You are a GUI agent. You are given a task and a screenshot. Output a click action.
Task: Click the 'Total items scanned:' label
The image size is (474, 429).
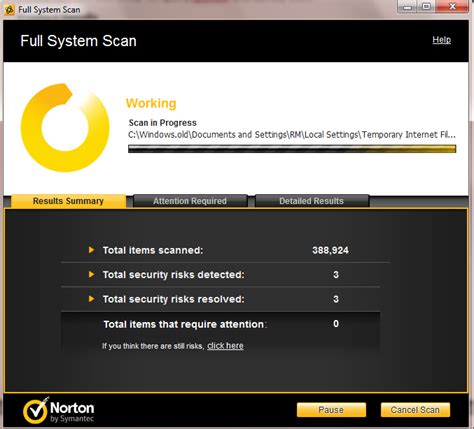[x=153, y=250]
